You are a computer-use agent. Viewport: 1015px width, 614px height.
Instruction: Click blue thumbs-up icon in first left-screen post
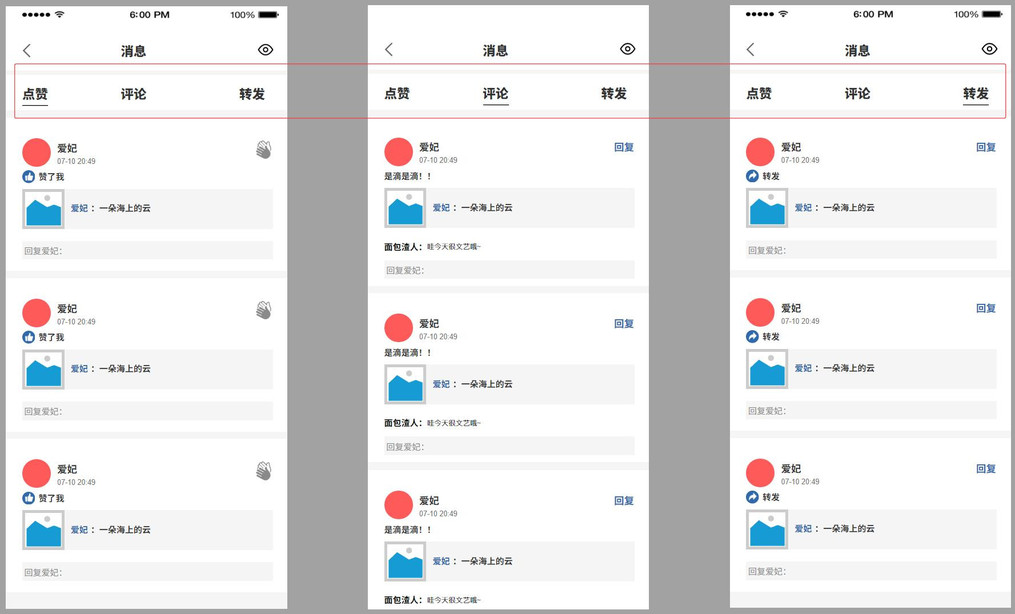tap(29, 177)
